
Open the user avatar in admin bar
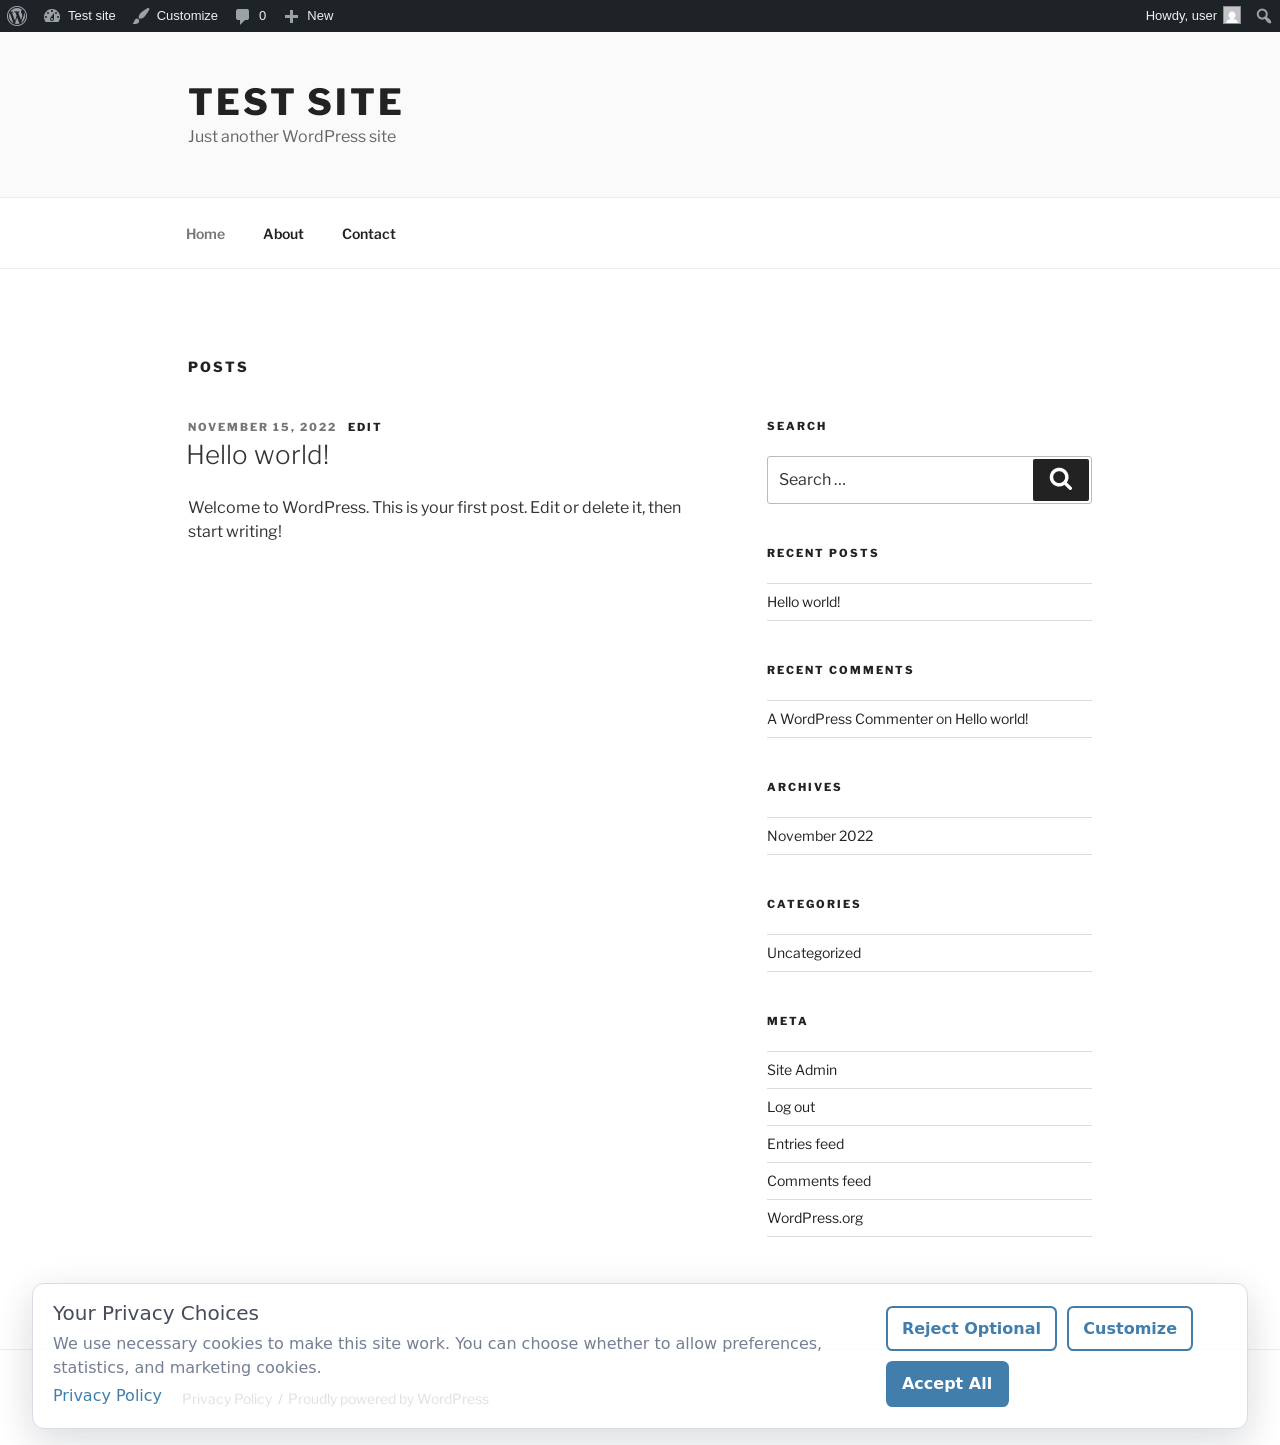click(1232, 16)
